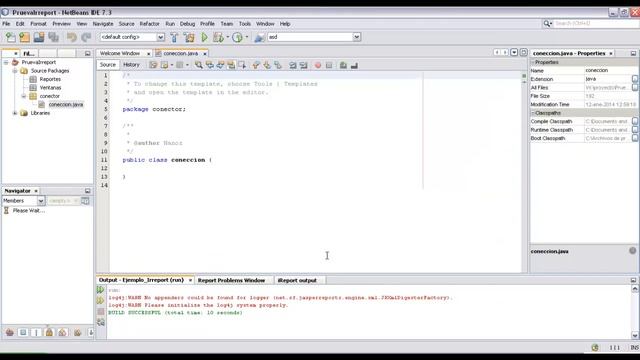Image resolution: width=640 pixels, height=360 pixels.
Task: Click the Undo toolbar icon
Action: (72, 38)
